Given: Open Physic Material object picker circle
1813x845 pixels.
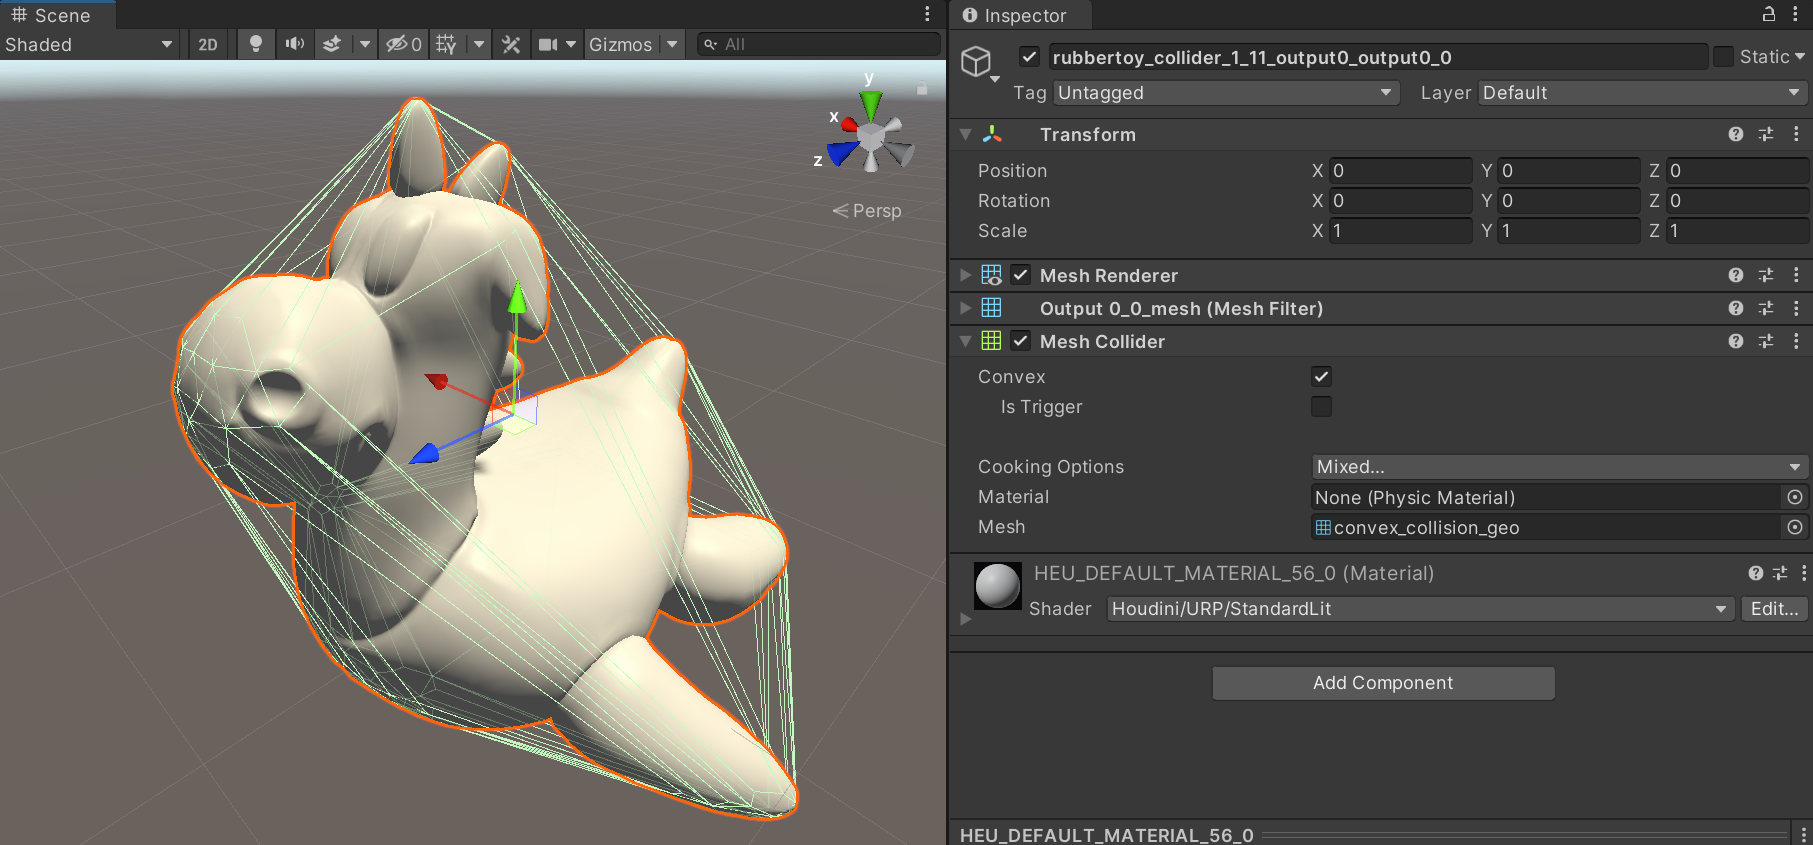Looking at the screenshot, I should tap(1795, 497).
